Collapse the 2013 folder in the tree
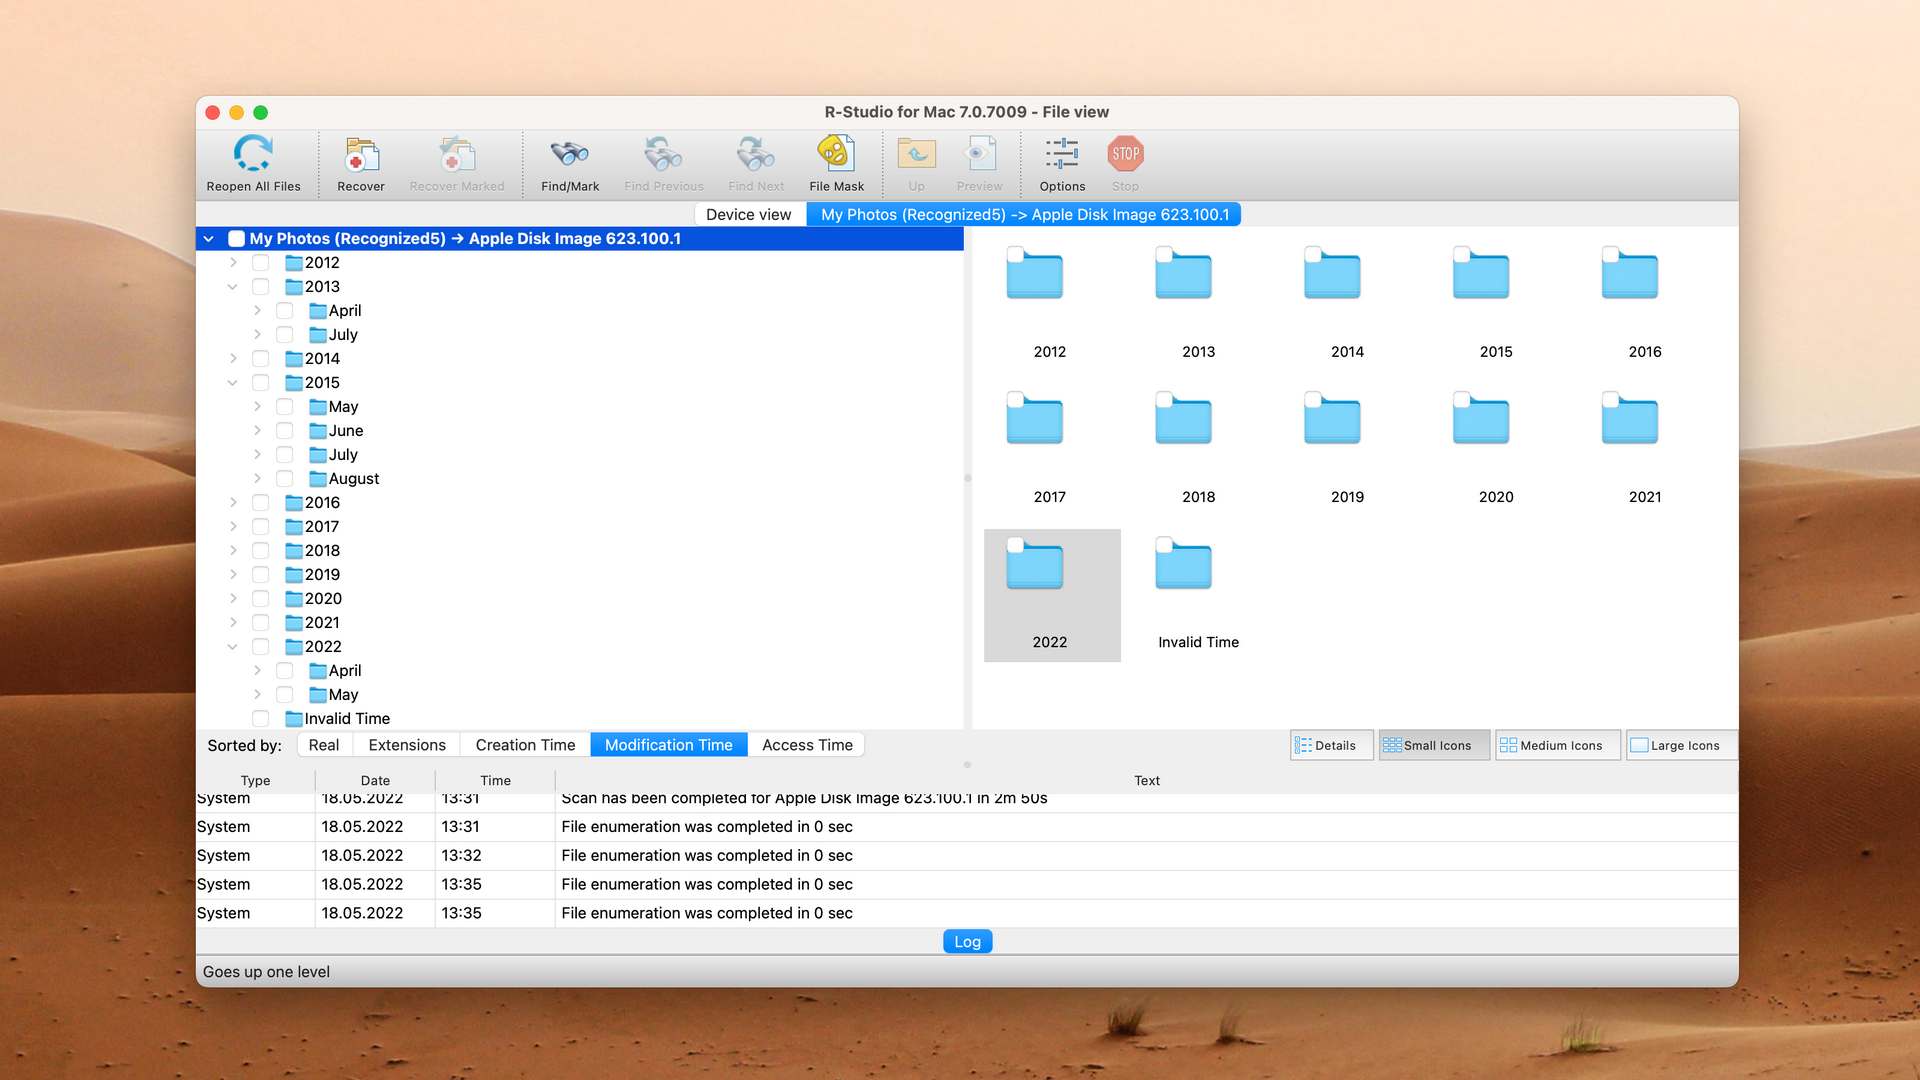 coord(233,286)
